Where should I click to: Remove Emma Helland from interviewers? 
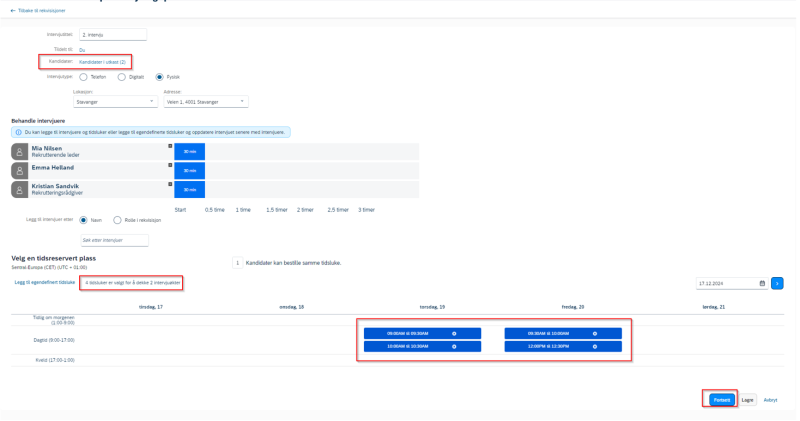point(170,165)
